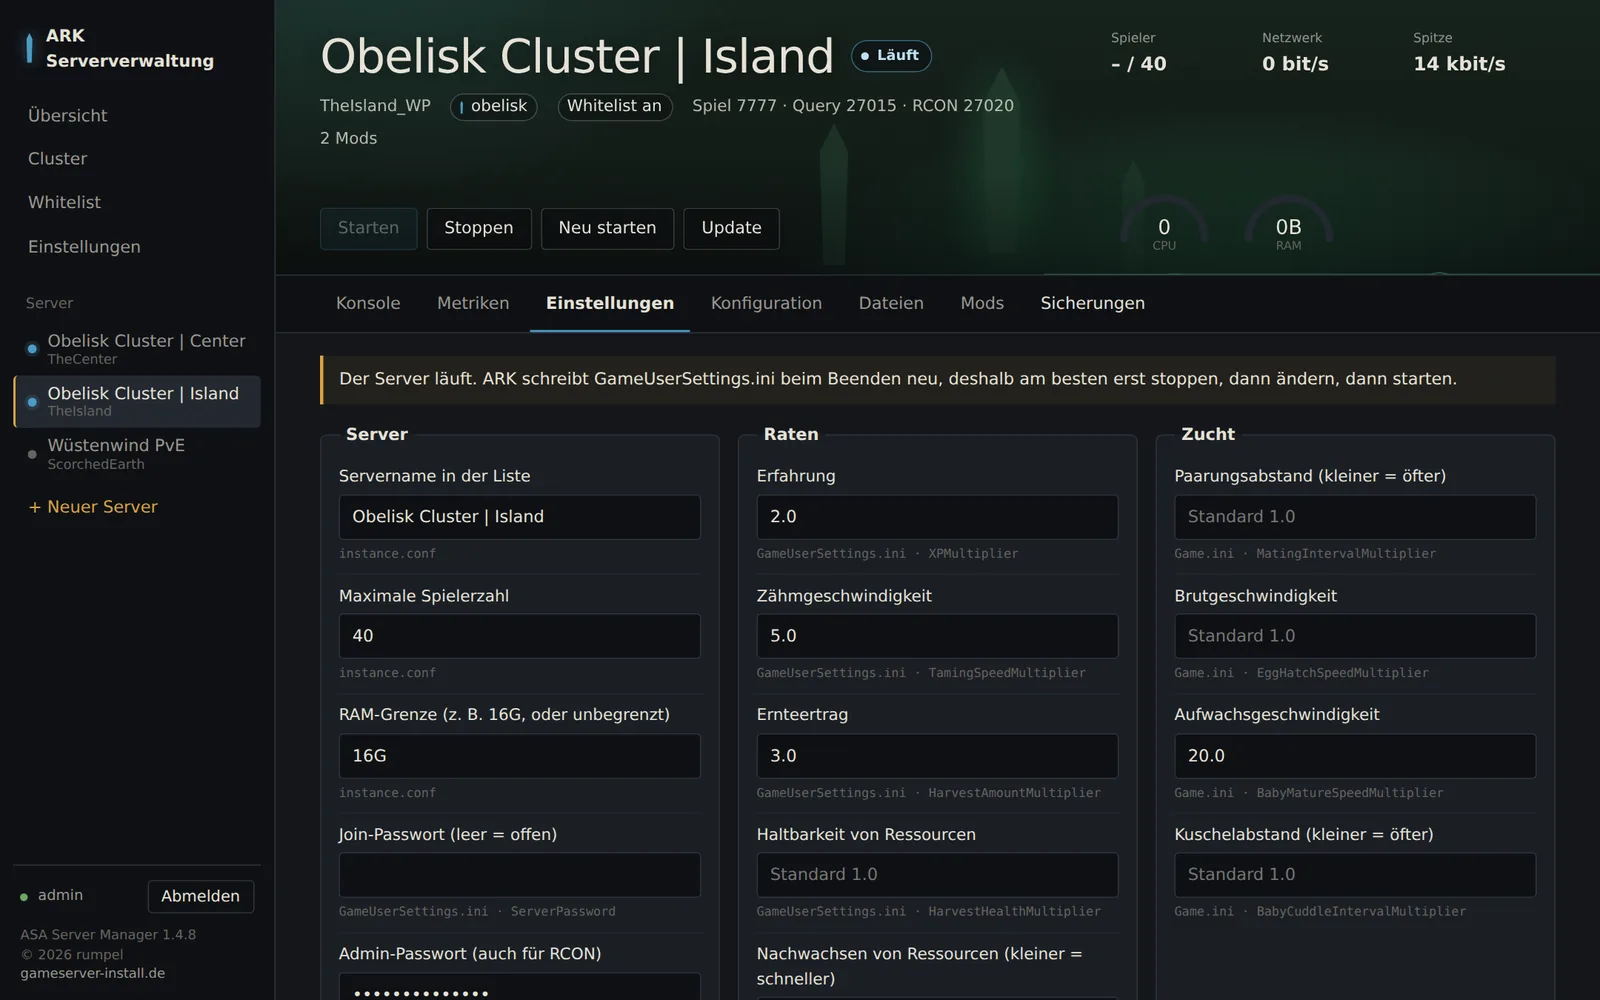Click the Spieler count "– / 40"
This screenshot has width=1600, height=1000.
[x=1139, y=64]
